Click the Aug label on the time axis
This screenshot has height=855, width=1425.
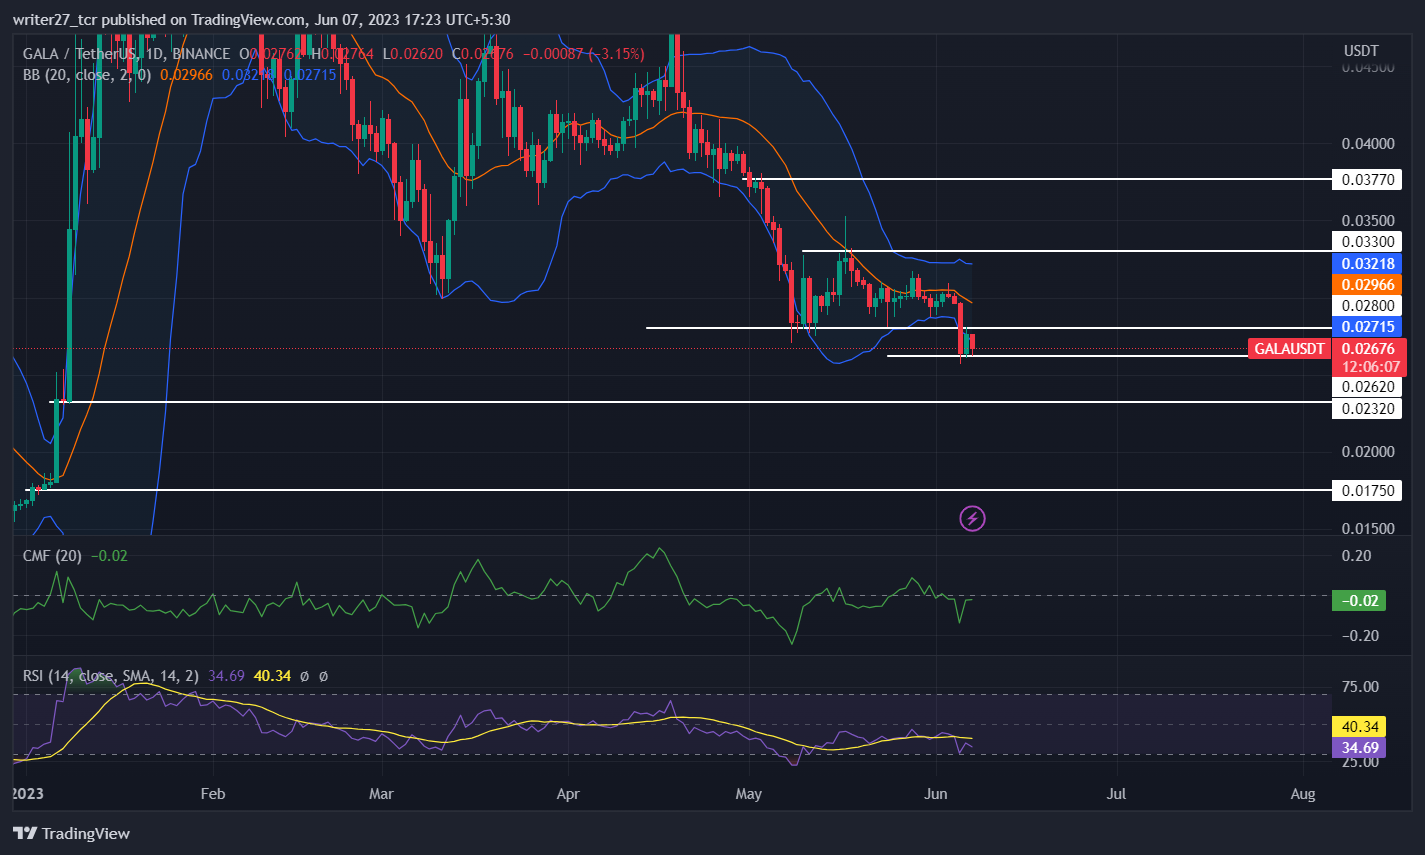[1303, 794]
